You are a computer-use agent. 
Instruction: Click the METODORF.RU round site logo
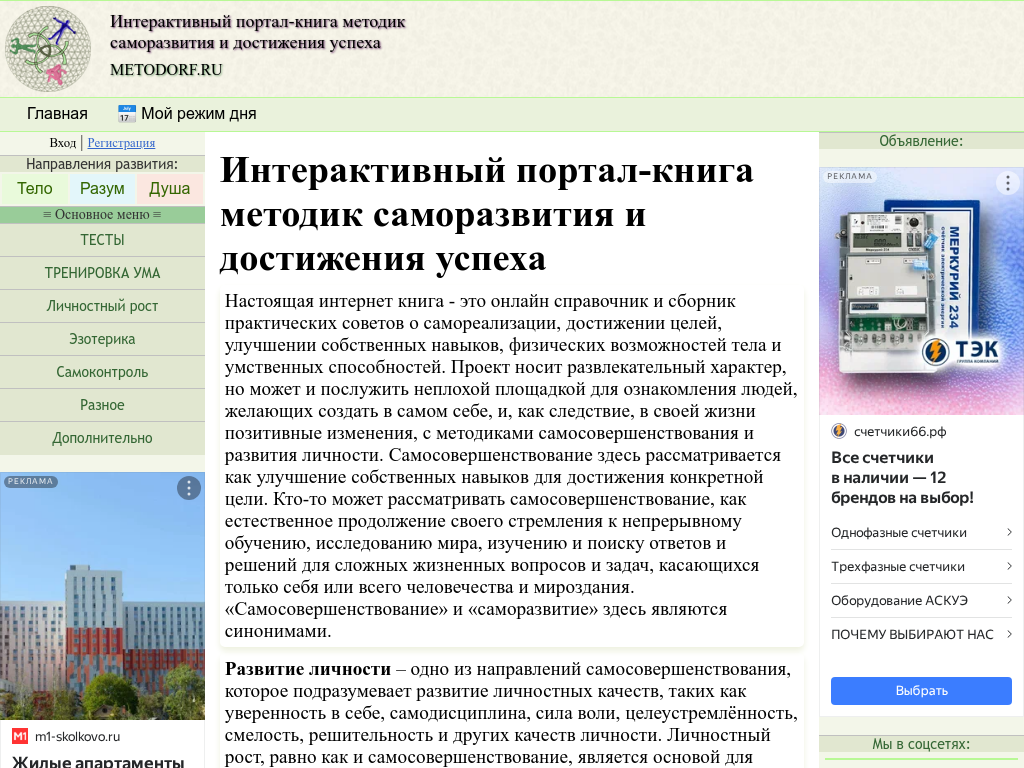click(x=48, y=49)
